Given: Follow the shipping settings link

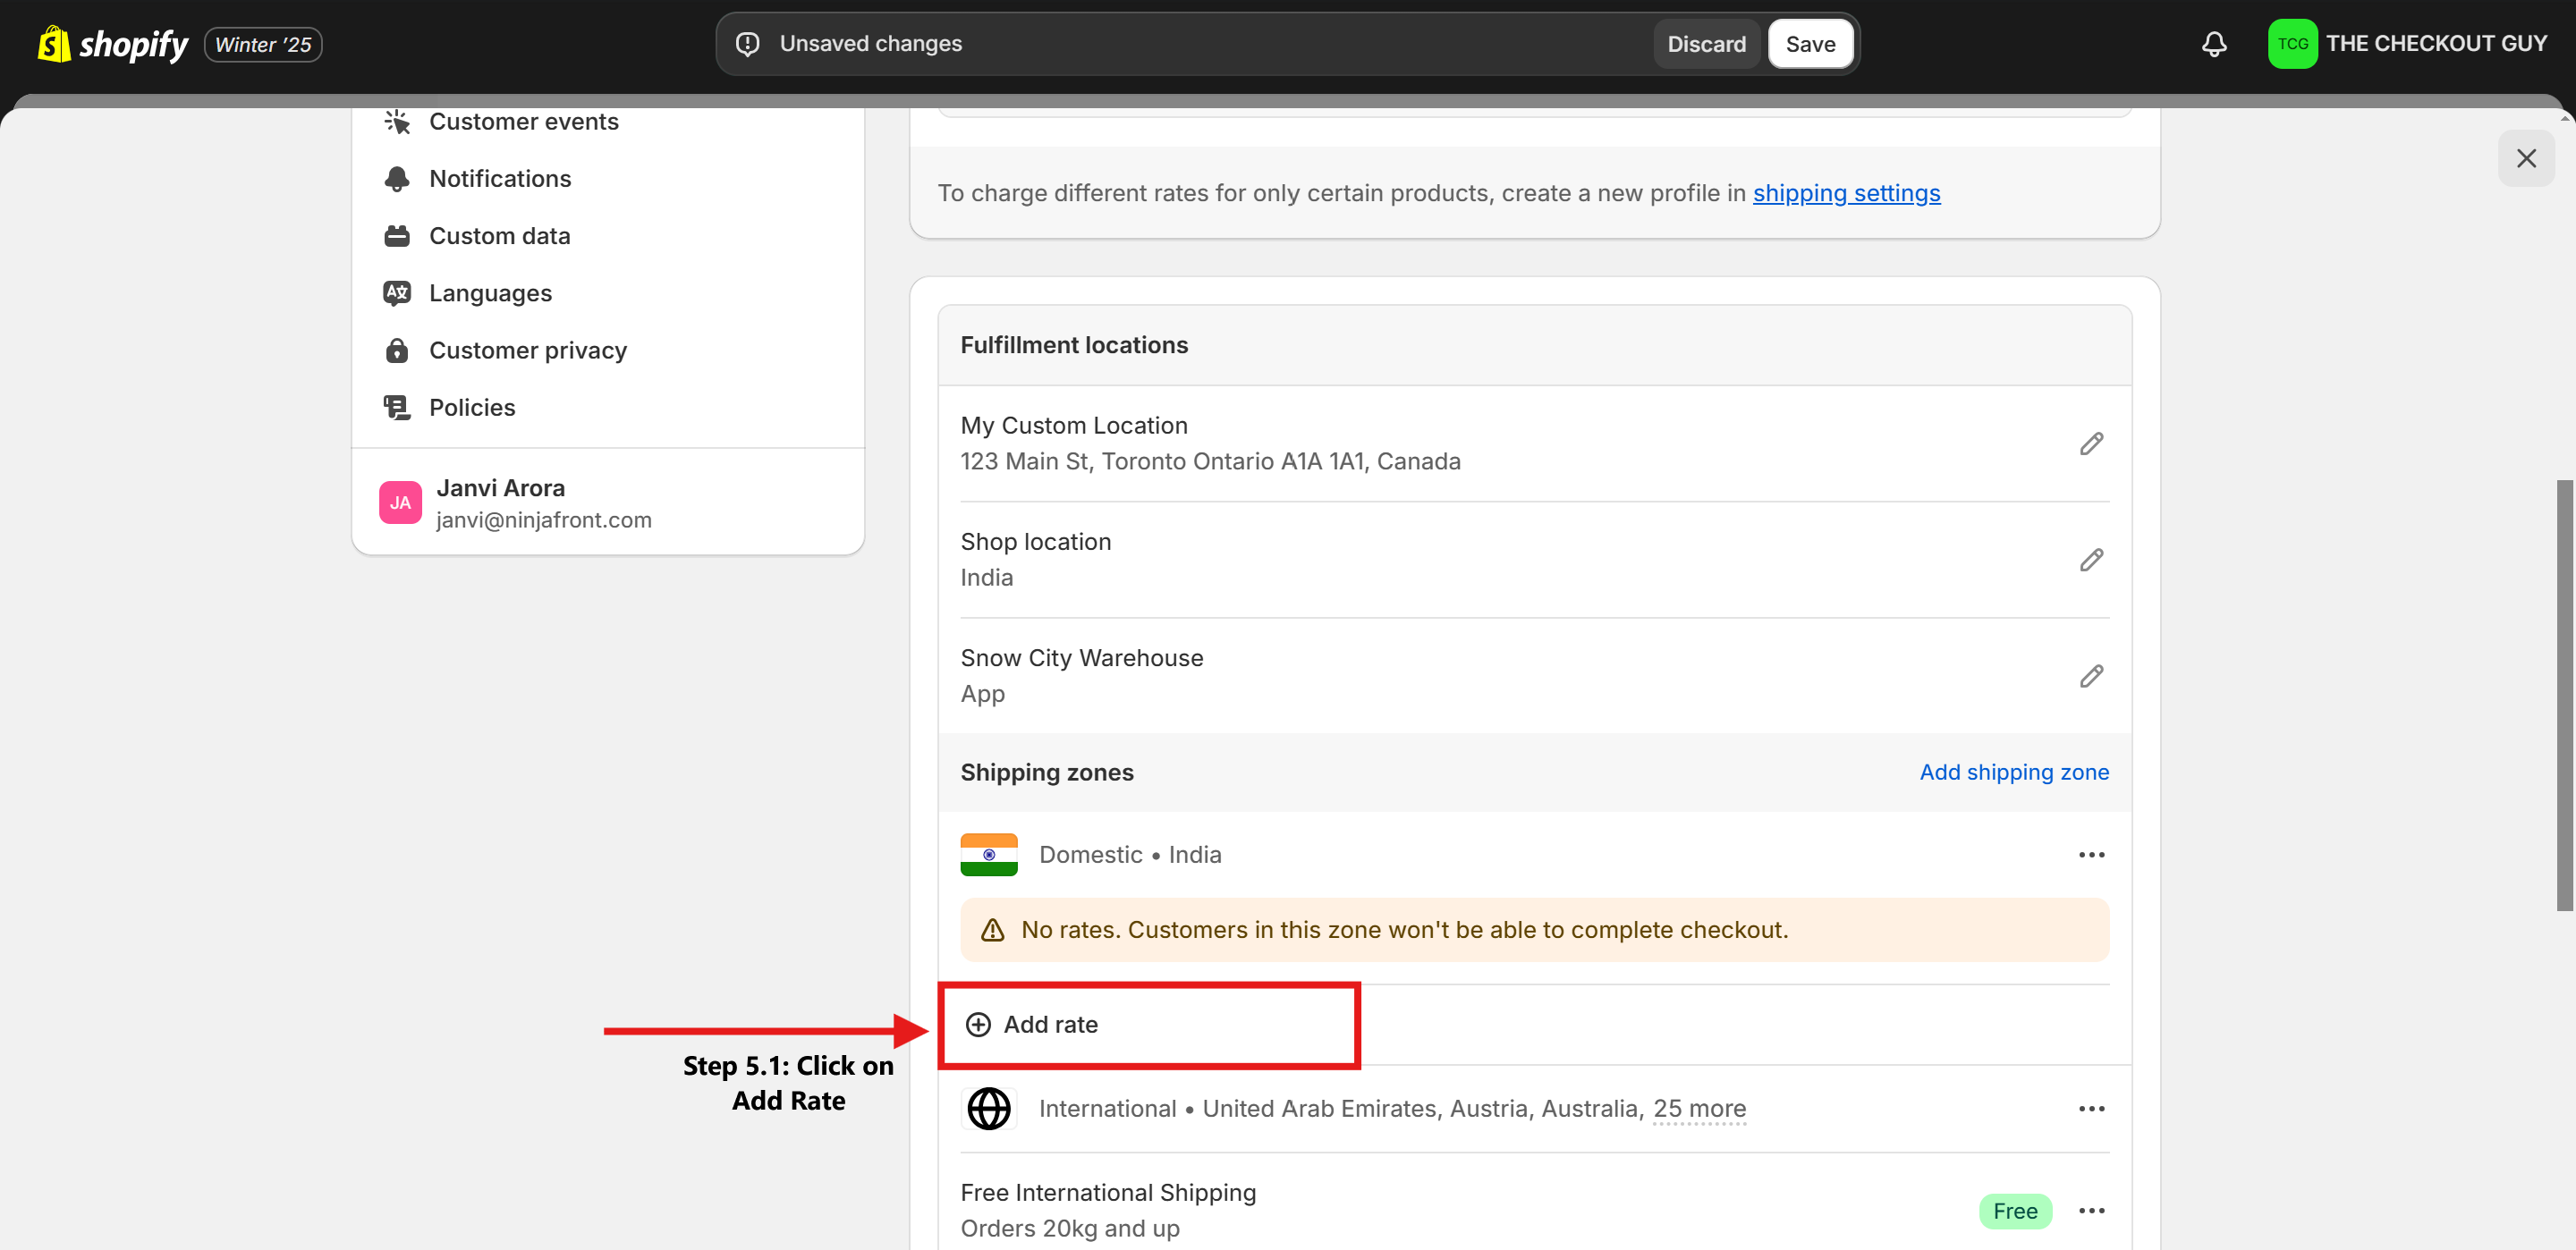Looking at the screenshot, I should [x=1846, y=193].
